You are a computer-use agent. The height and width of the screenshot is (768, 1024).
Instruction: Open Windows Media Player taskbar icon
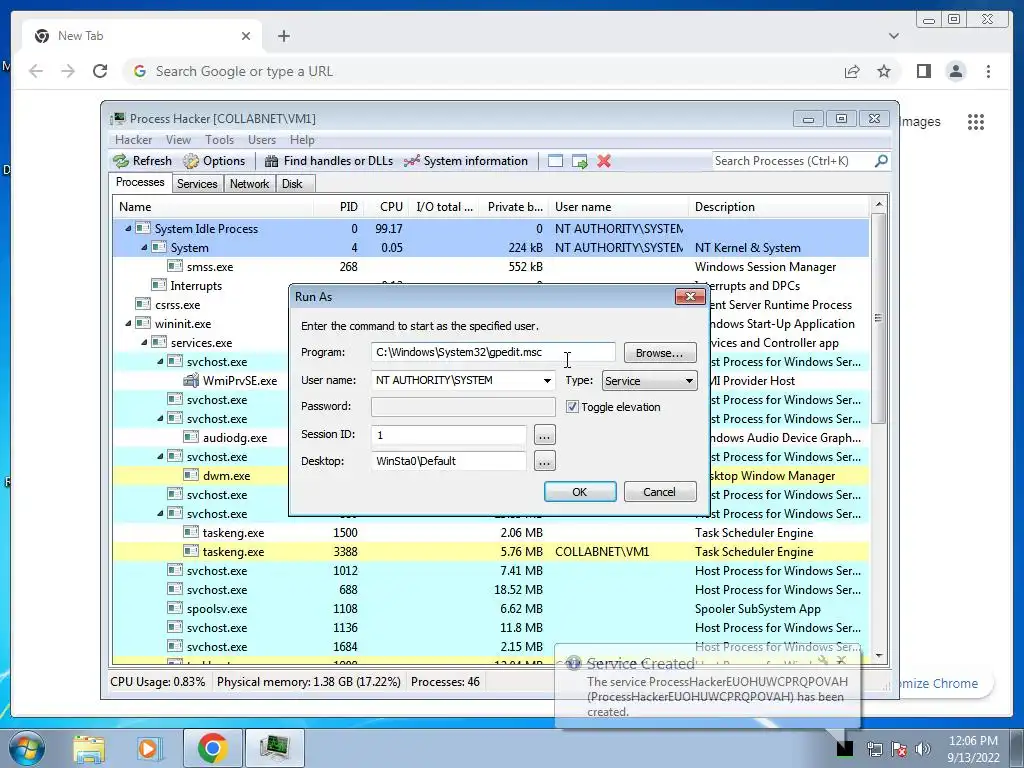149,748
